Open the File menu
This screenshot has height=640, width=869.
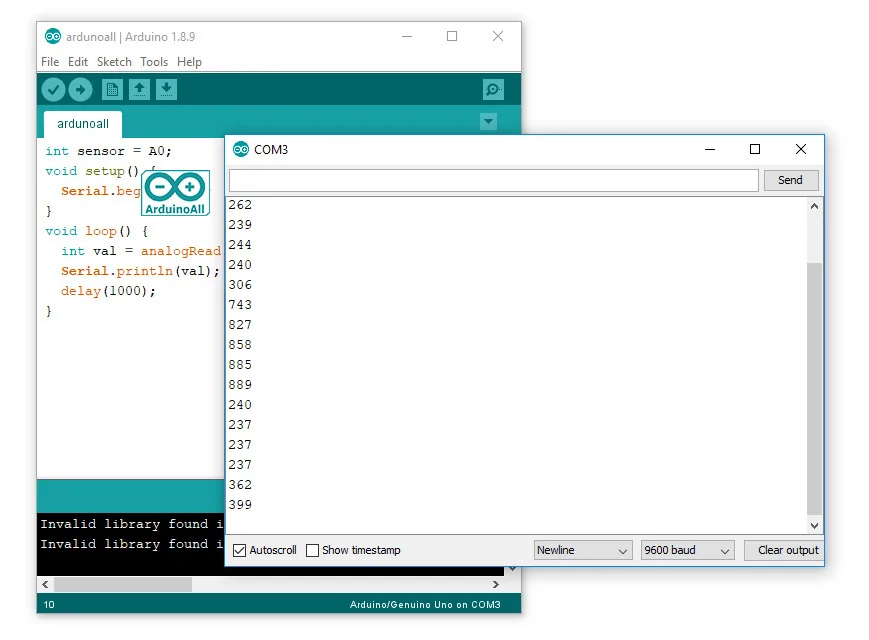point(50,62)
